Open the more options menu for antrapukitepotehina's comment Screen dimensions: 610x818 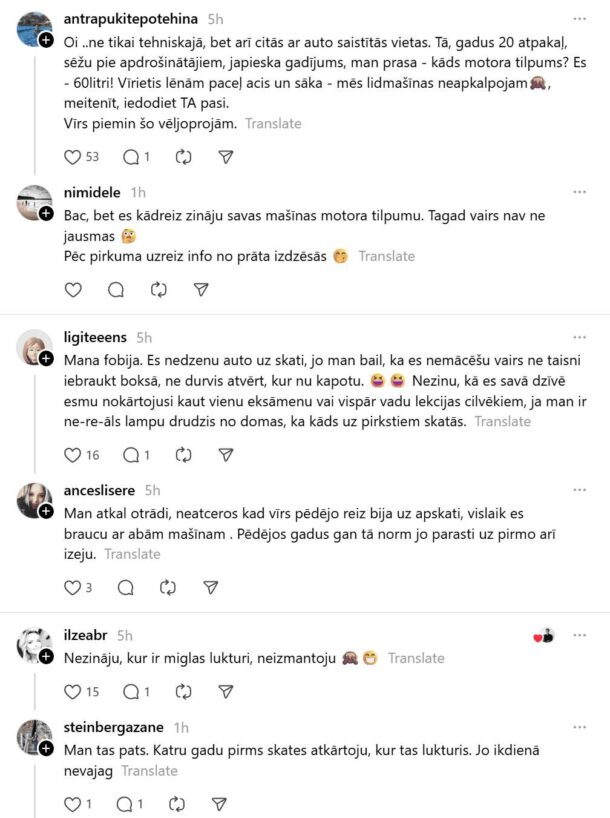pyautogui.click(x=579, y=19)
